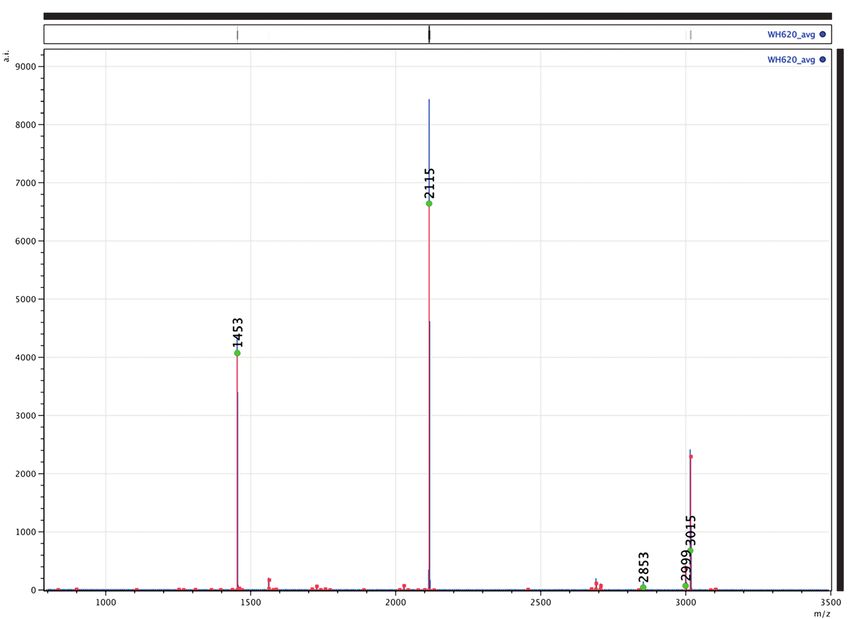Select the peak label text 2853
Viewport: 850px width, 619px height.
click(x=643, y=567)
